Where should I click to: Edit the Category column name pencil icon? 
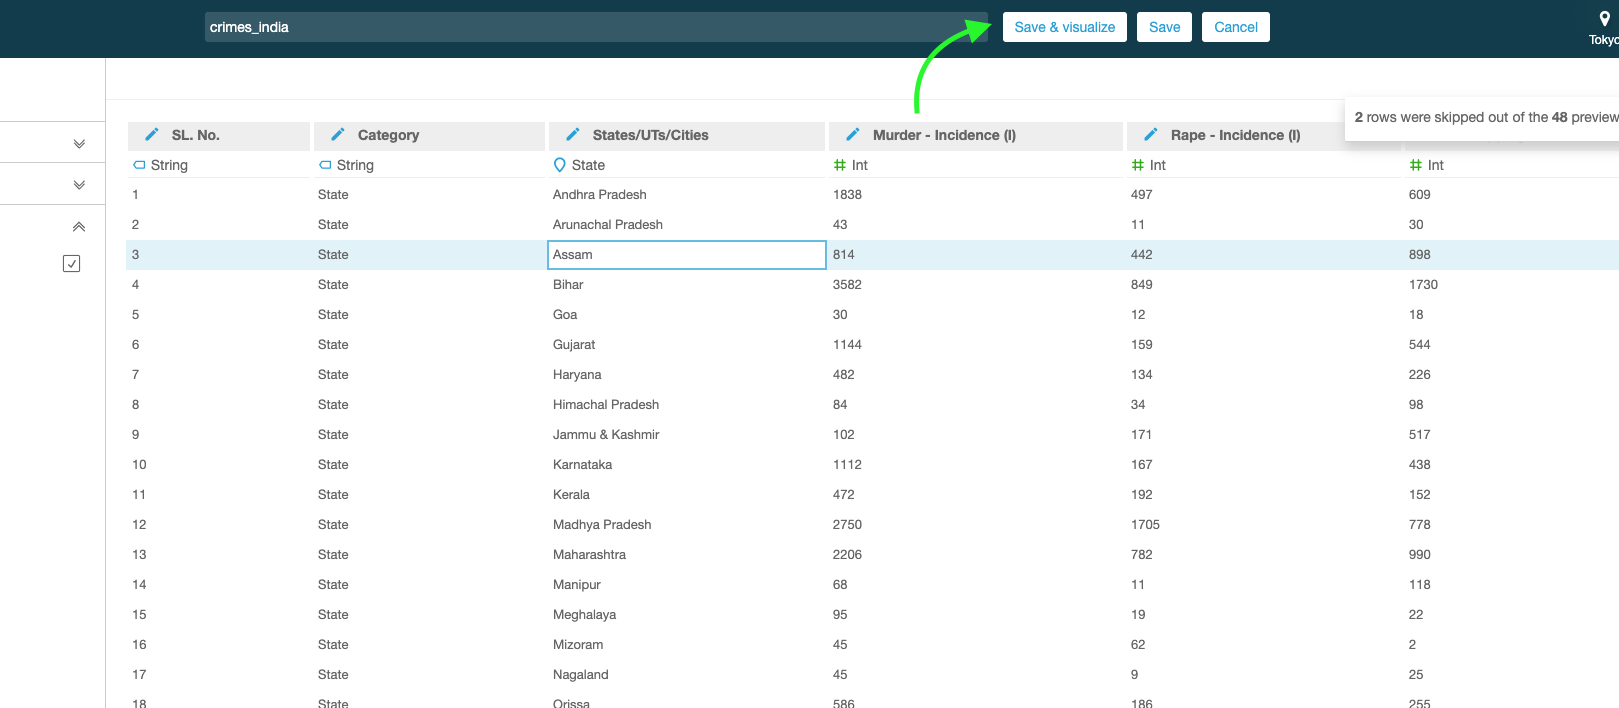[x=338, y=135]
